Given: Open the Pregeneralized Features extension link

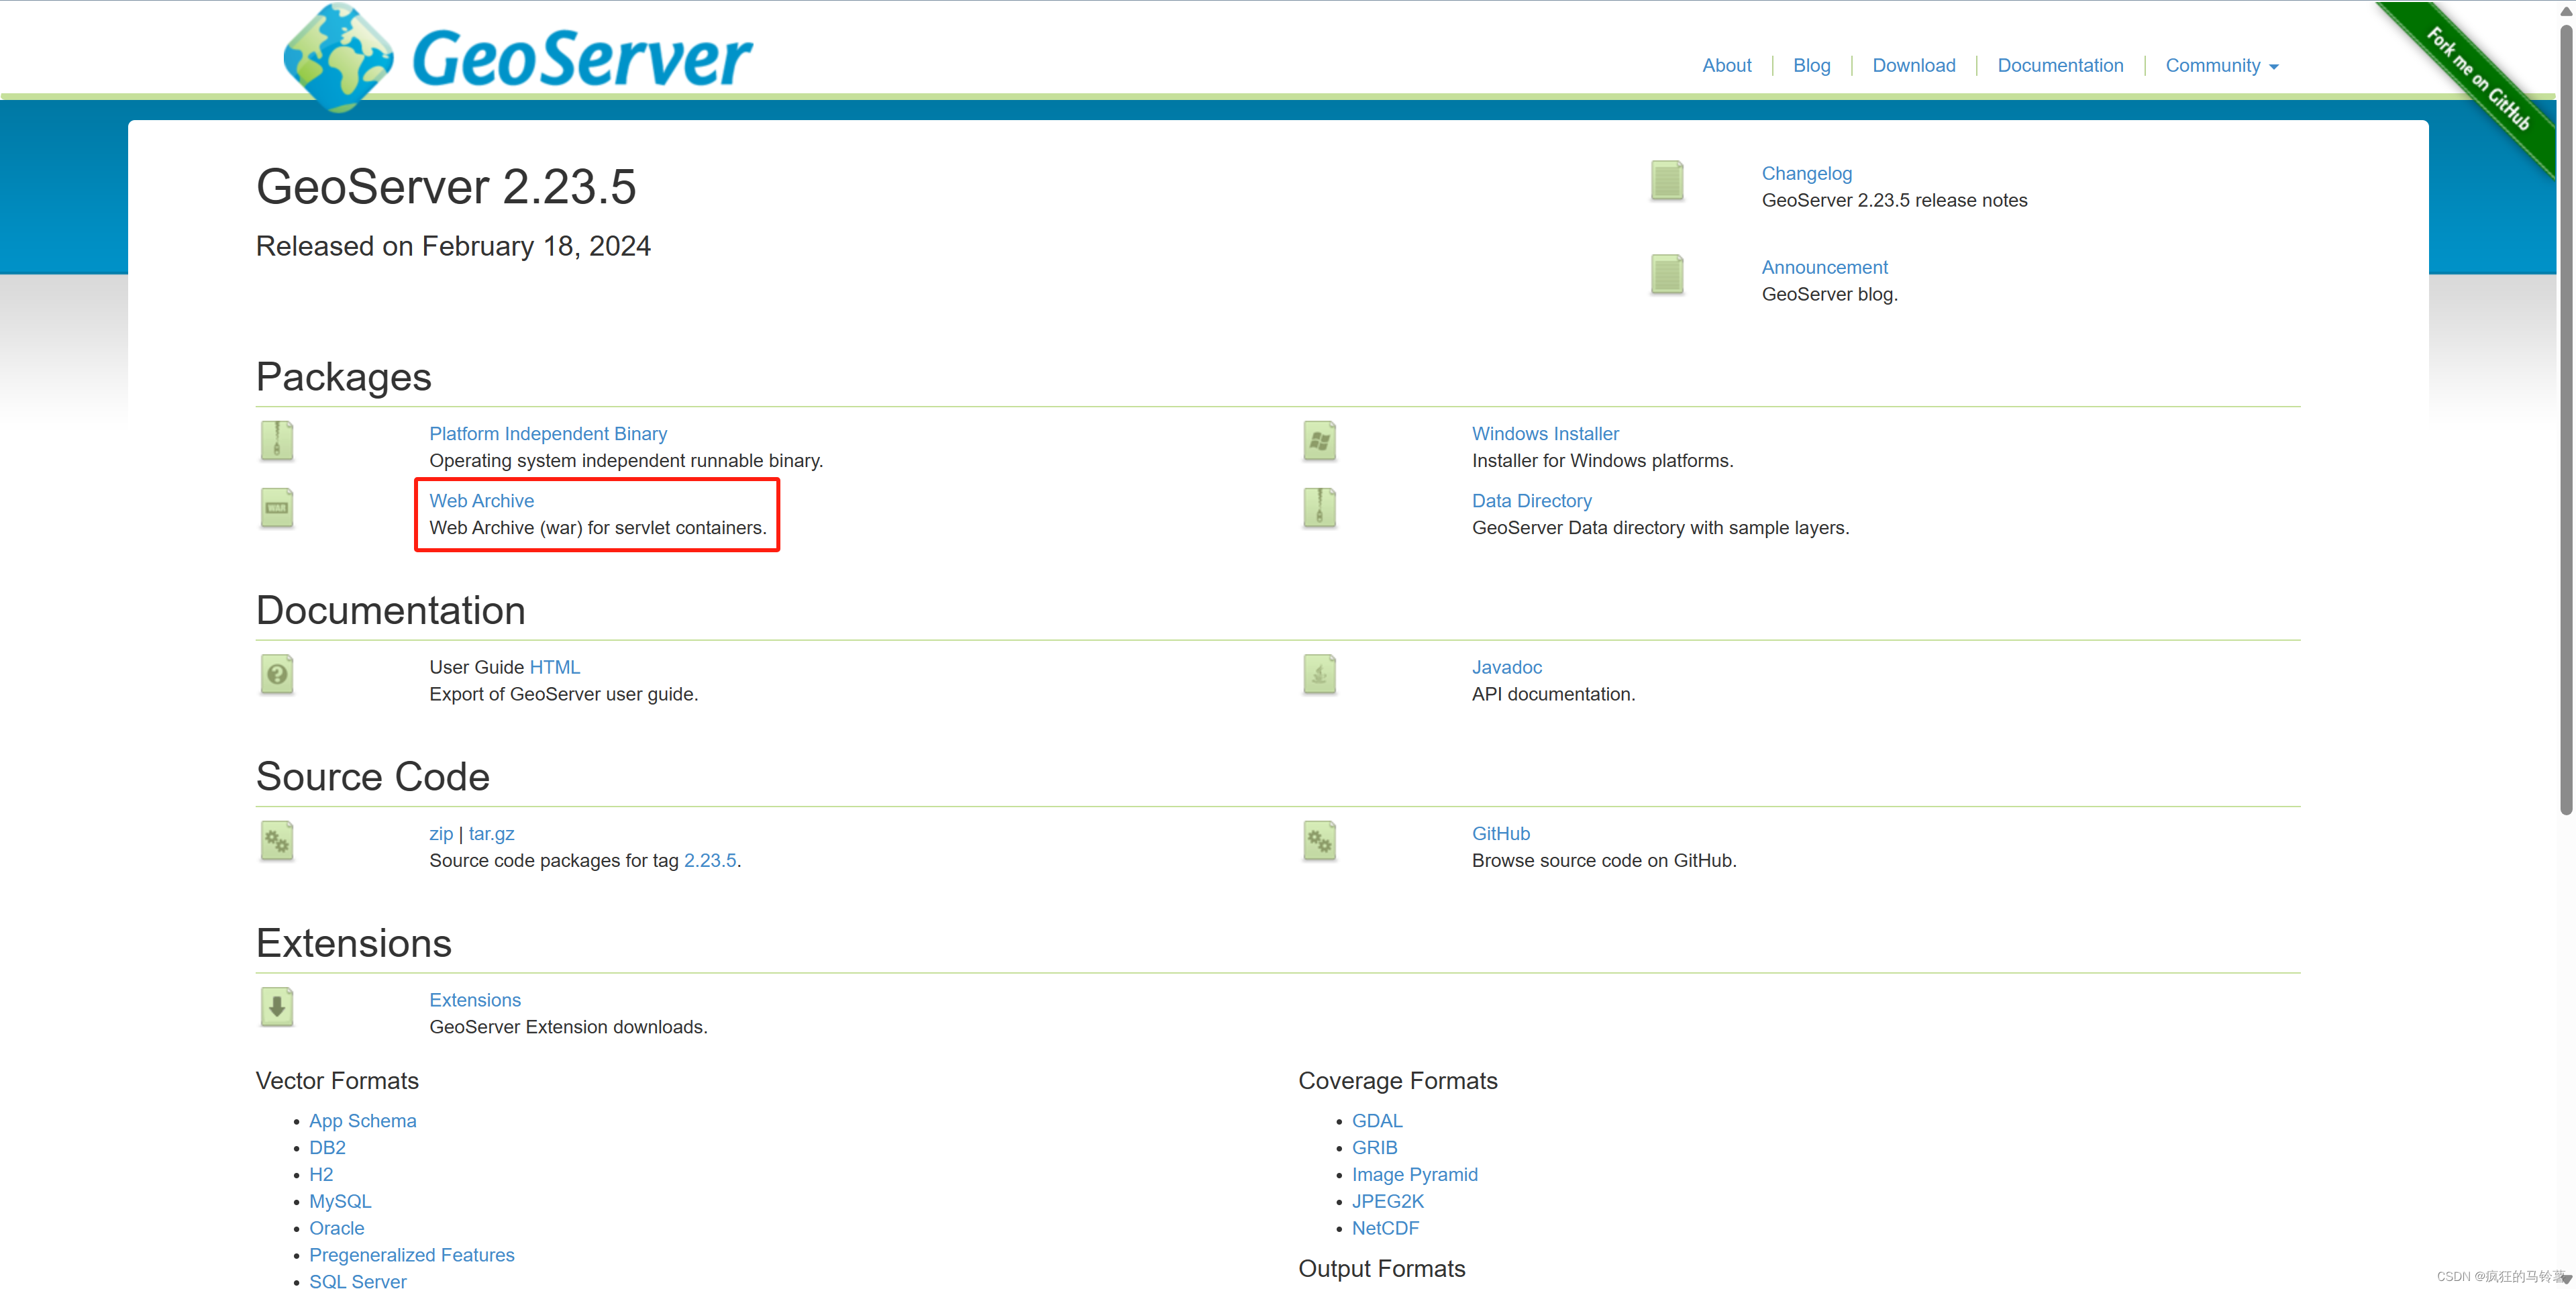Looking at the screenshot, I should 411,1255.
